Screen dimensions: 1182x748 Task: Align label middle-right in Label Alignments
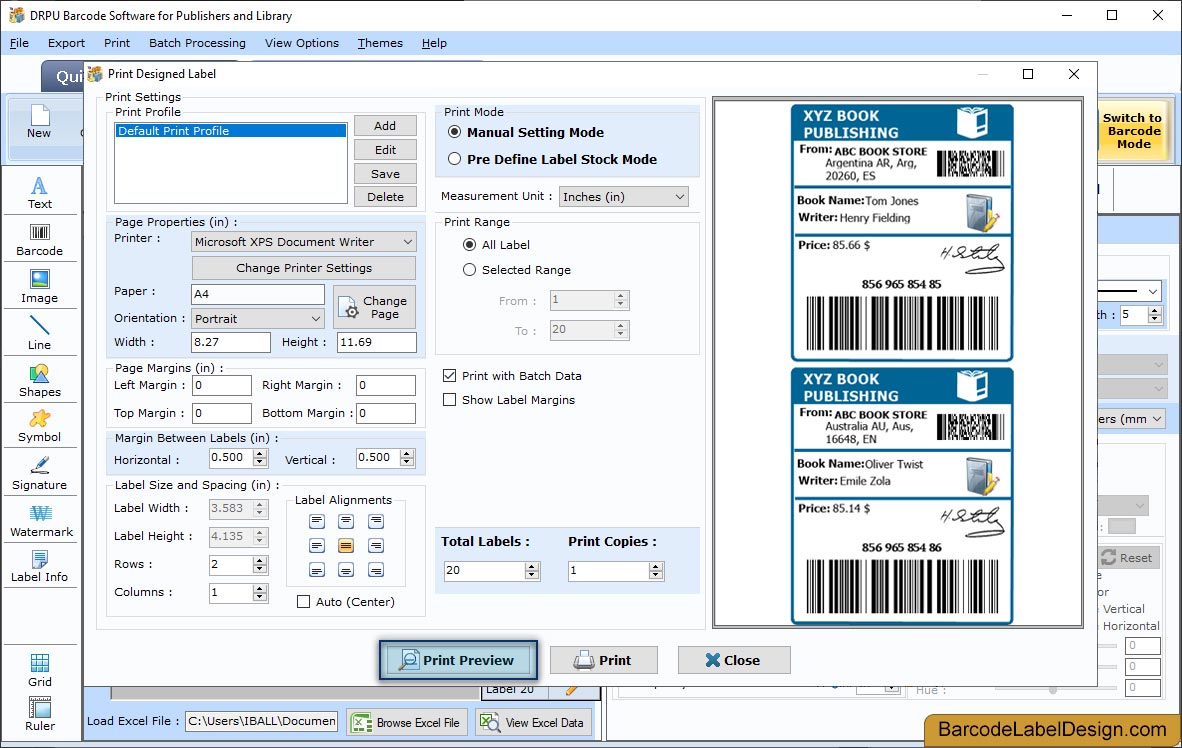(x=375, y=545)
